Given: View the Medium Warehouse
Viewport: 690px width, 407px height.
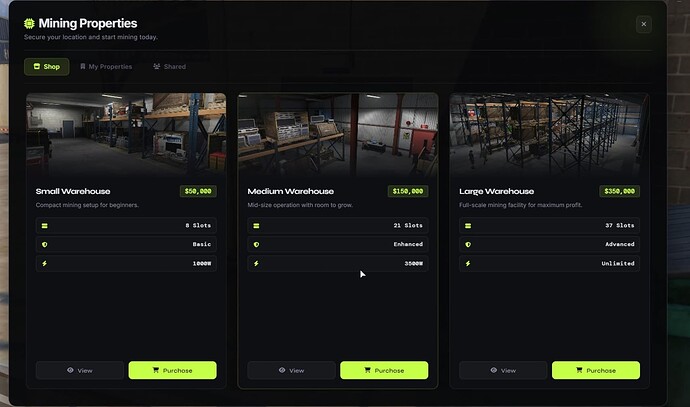Looking at the screenshot, I should pos(291,370).
